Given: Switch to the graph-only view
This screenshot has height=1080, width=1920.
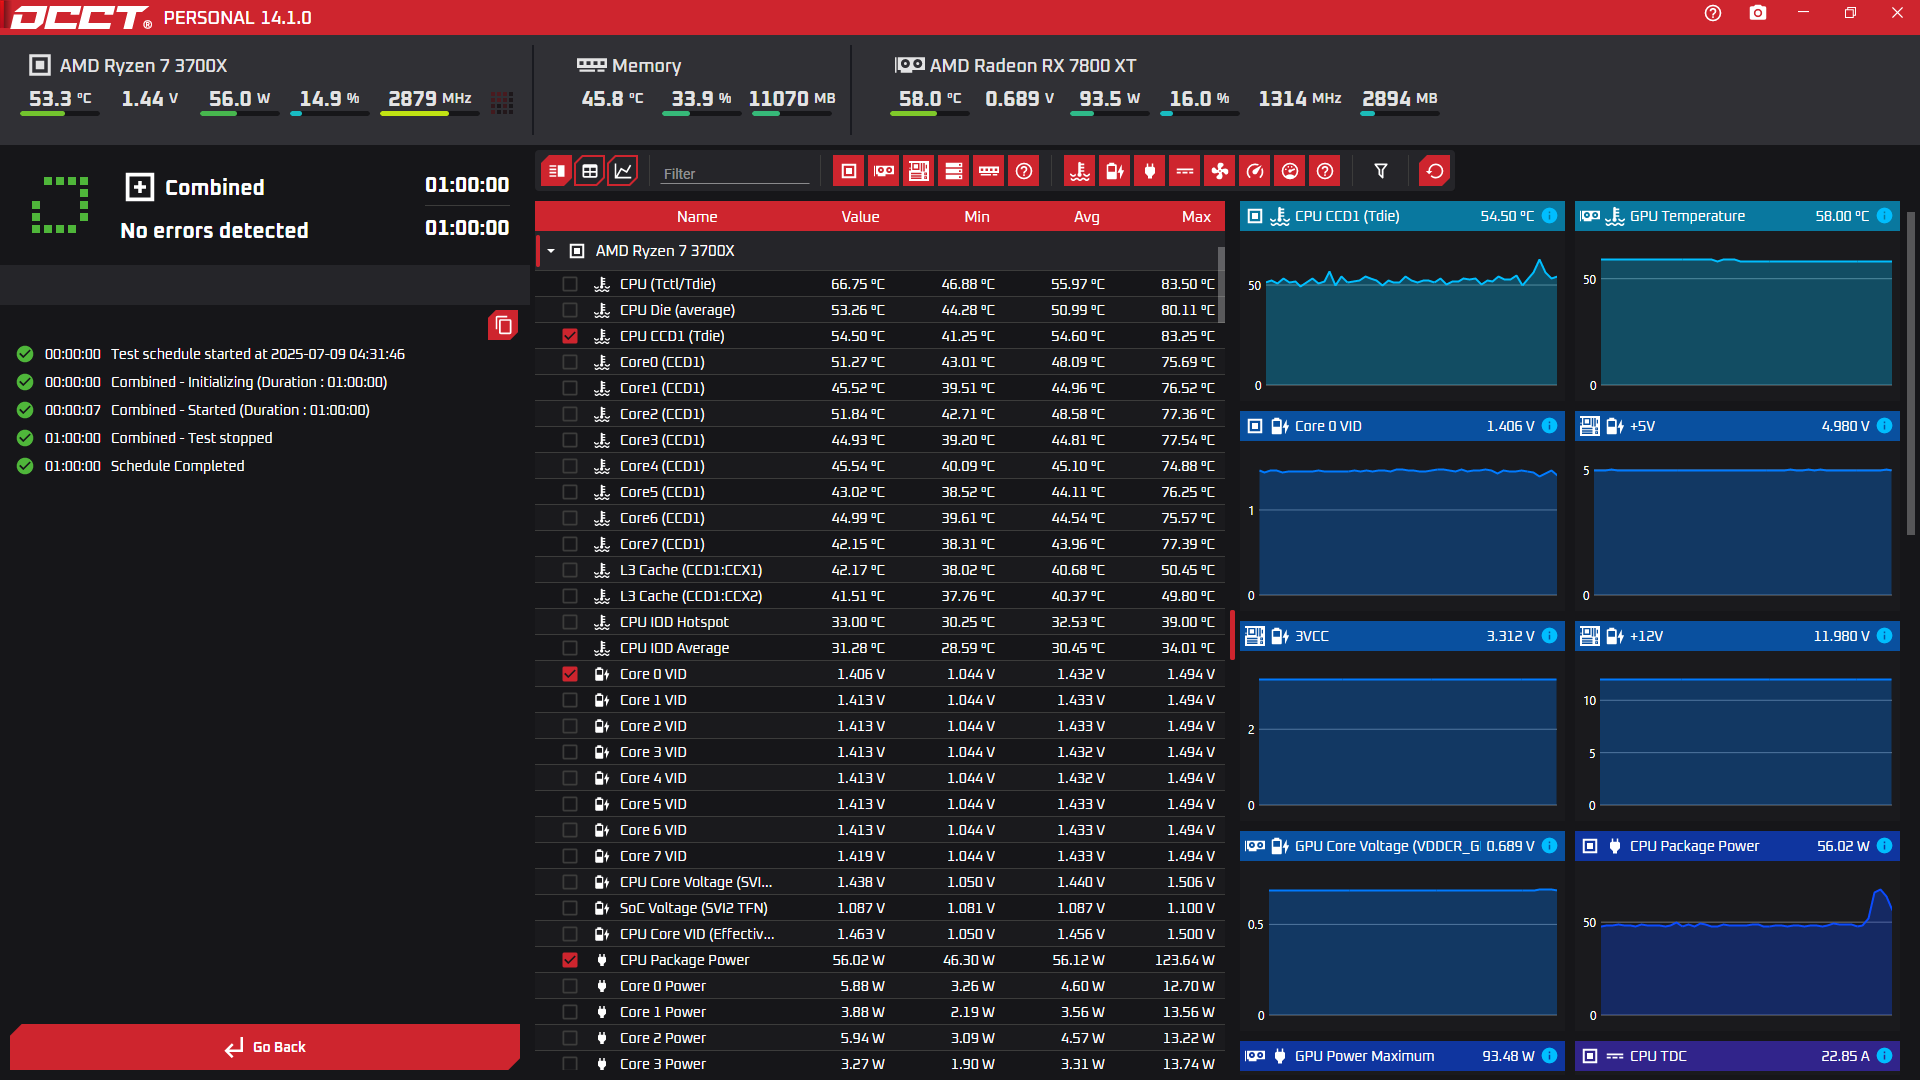Looking at the screenshot, I should click(623, 171).
